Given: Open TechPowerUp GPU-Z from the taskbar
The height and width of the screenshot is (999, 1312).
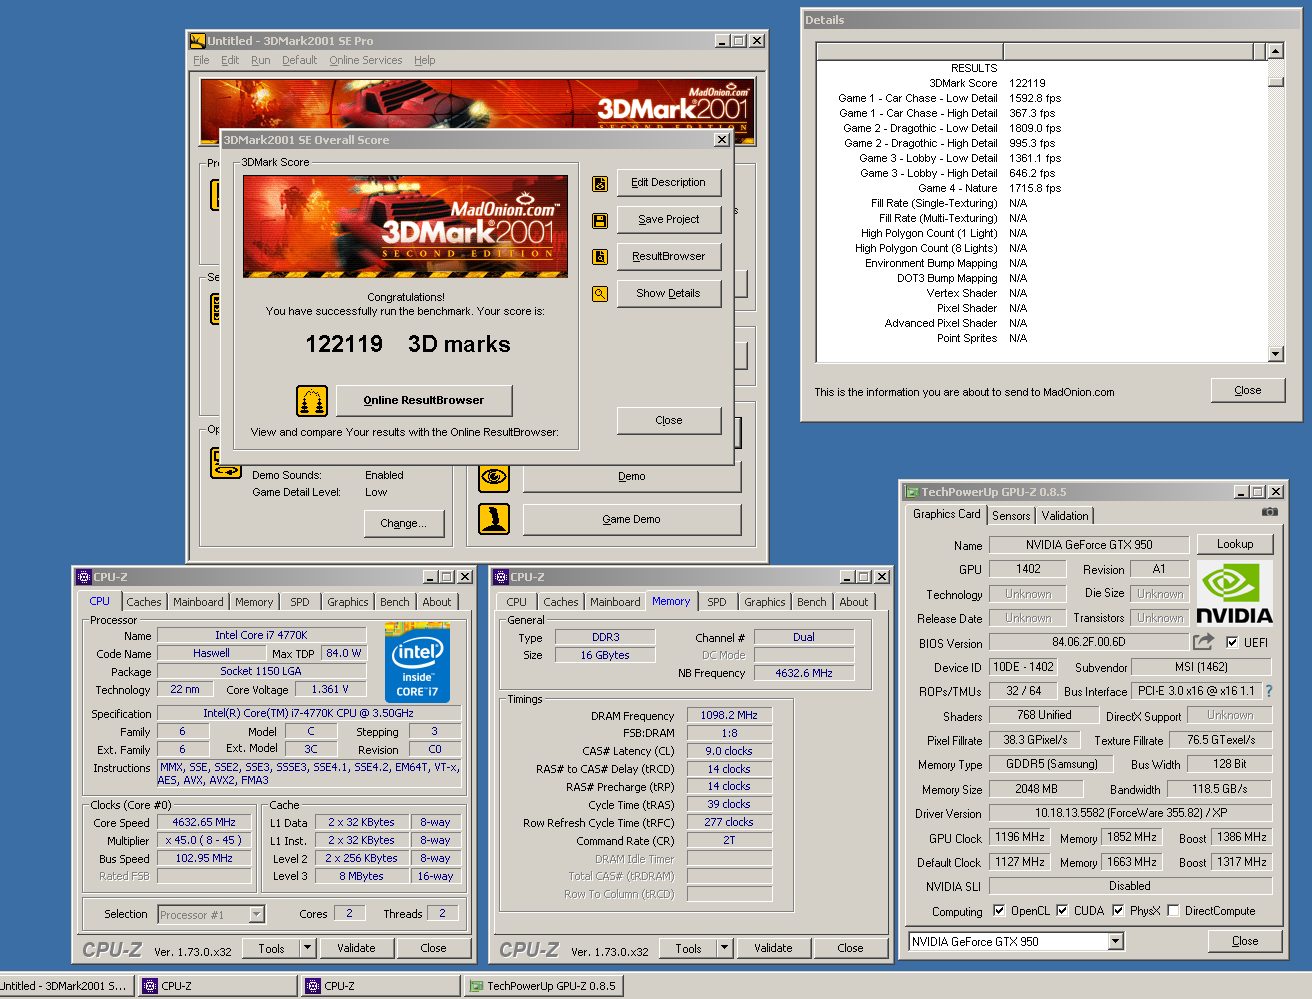Looking at the screenshot, I should (543, 986).
